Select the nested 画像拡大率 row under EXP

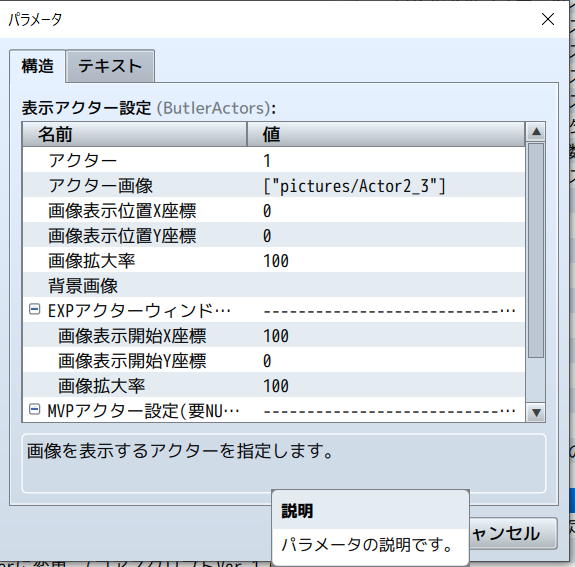pyautogui.click(x=274, y=385)
